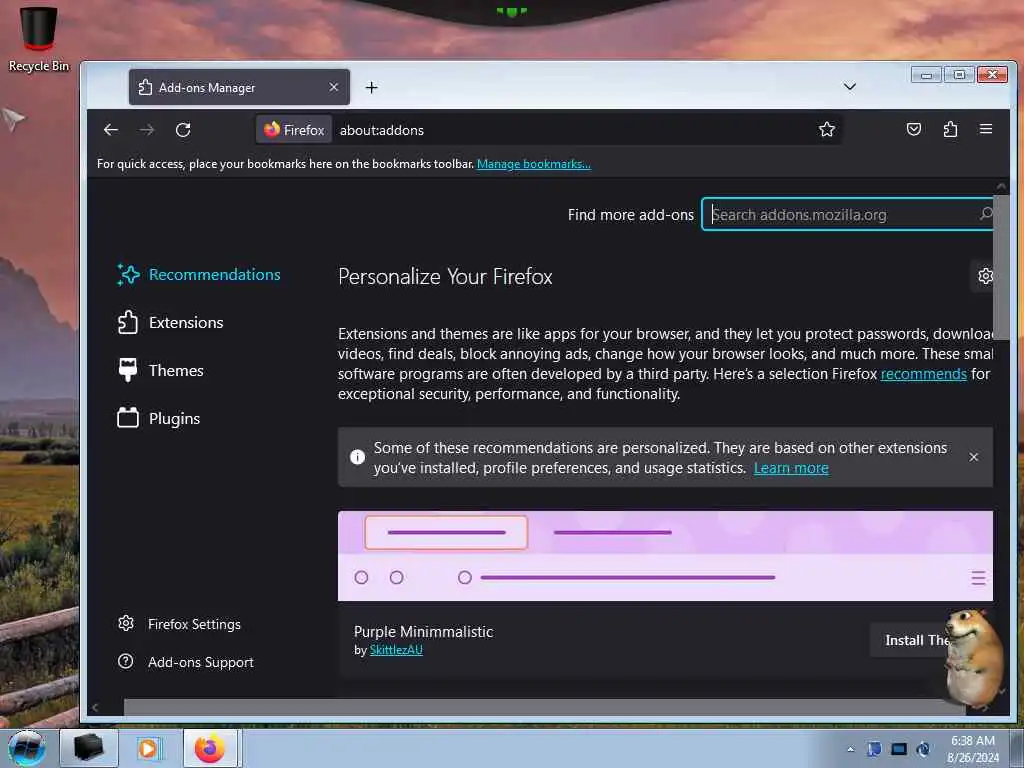Open the Learn more link
The width and height of the screenshot is (1024, 768).
pyautogui.click(x=791, y=468)
